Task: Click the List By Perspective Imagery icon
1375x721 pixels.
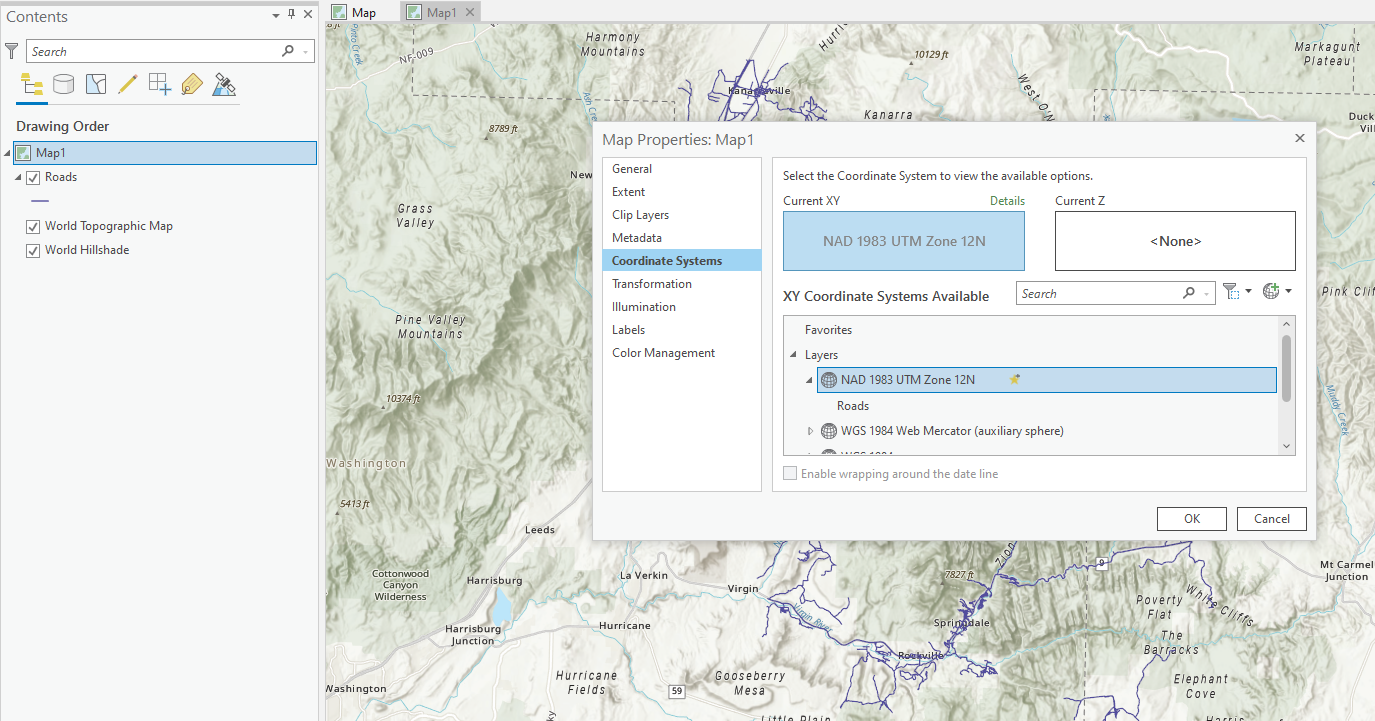Action: [x=223, y=84]
